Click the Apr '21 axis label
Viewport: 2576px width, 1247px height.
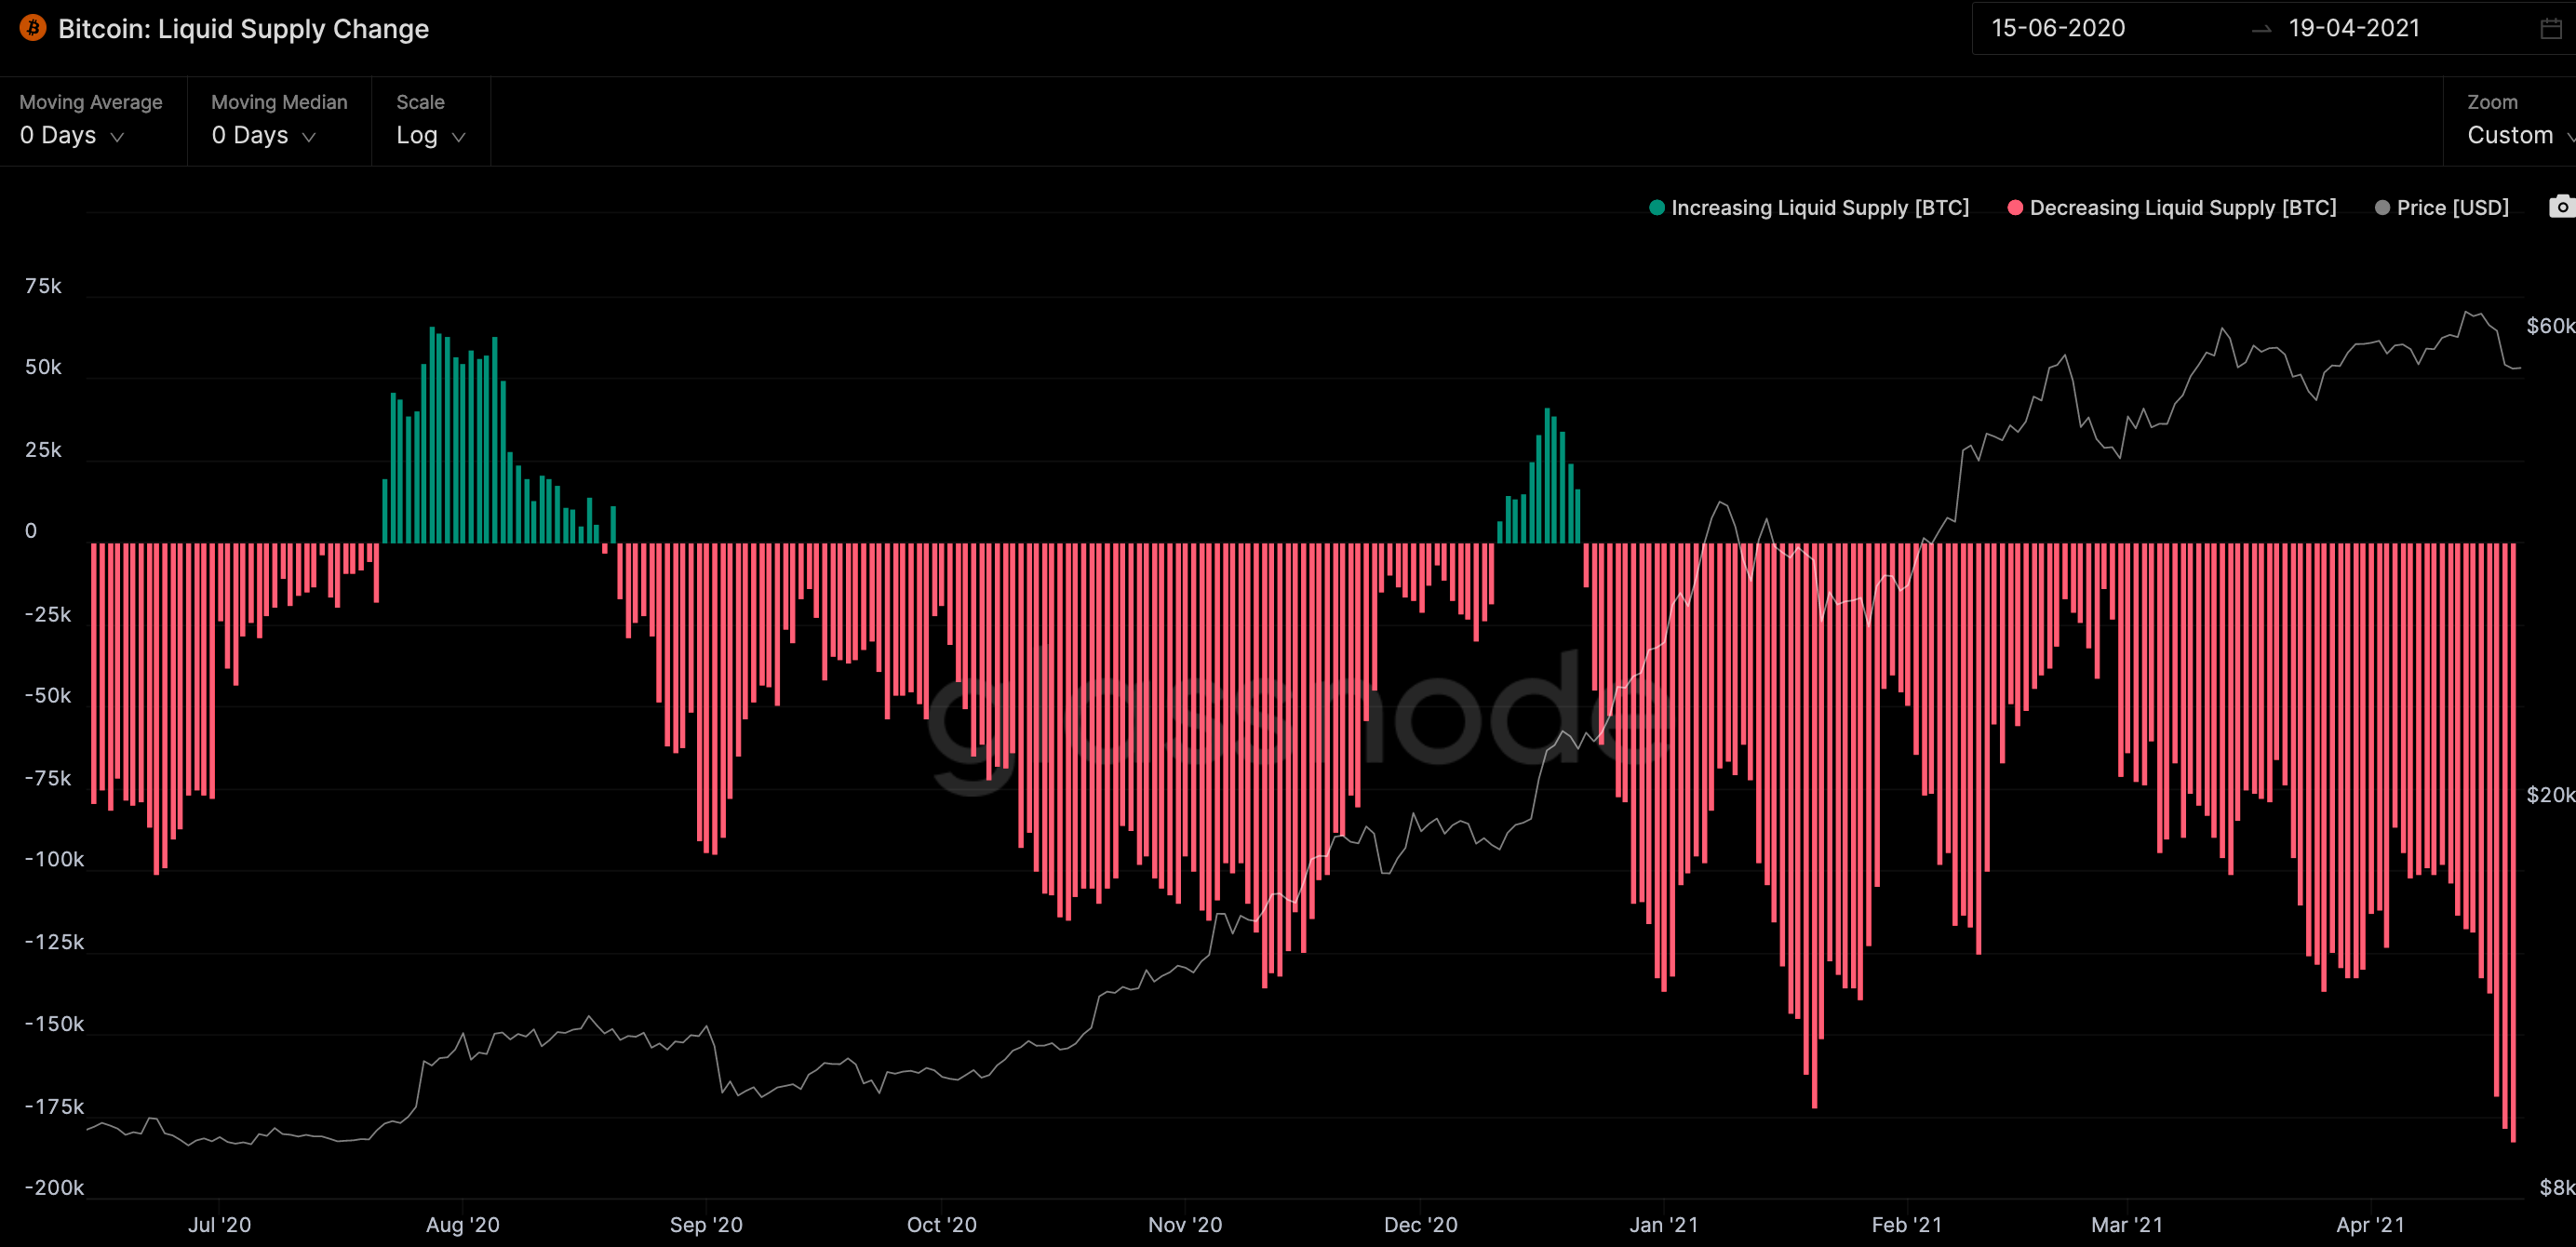click(x=2369, y=1224)
